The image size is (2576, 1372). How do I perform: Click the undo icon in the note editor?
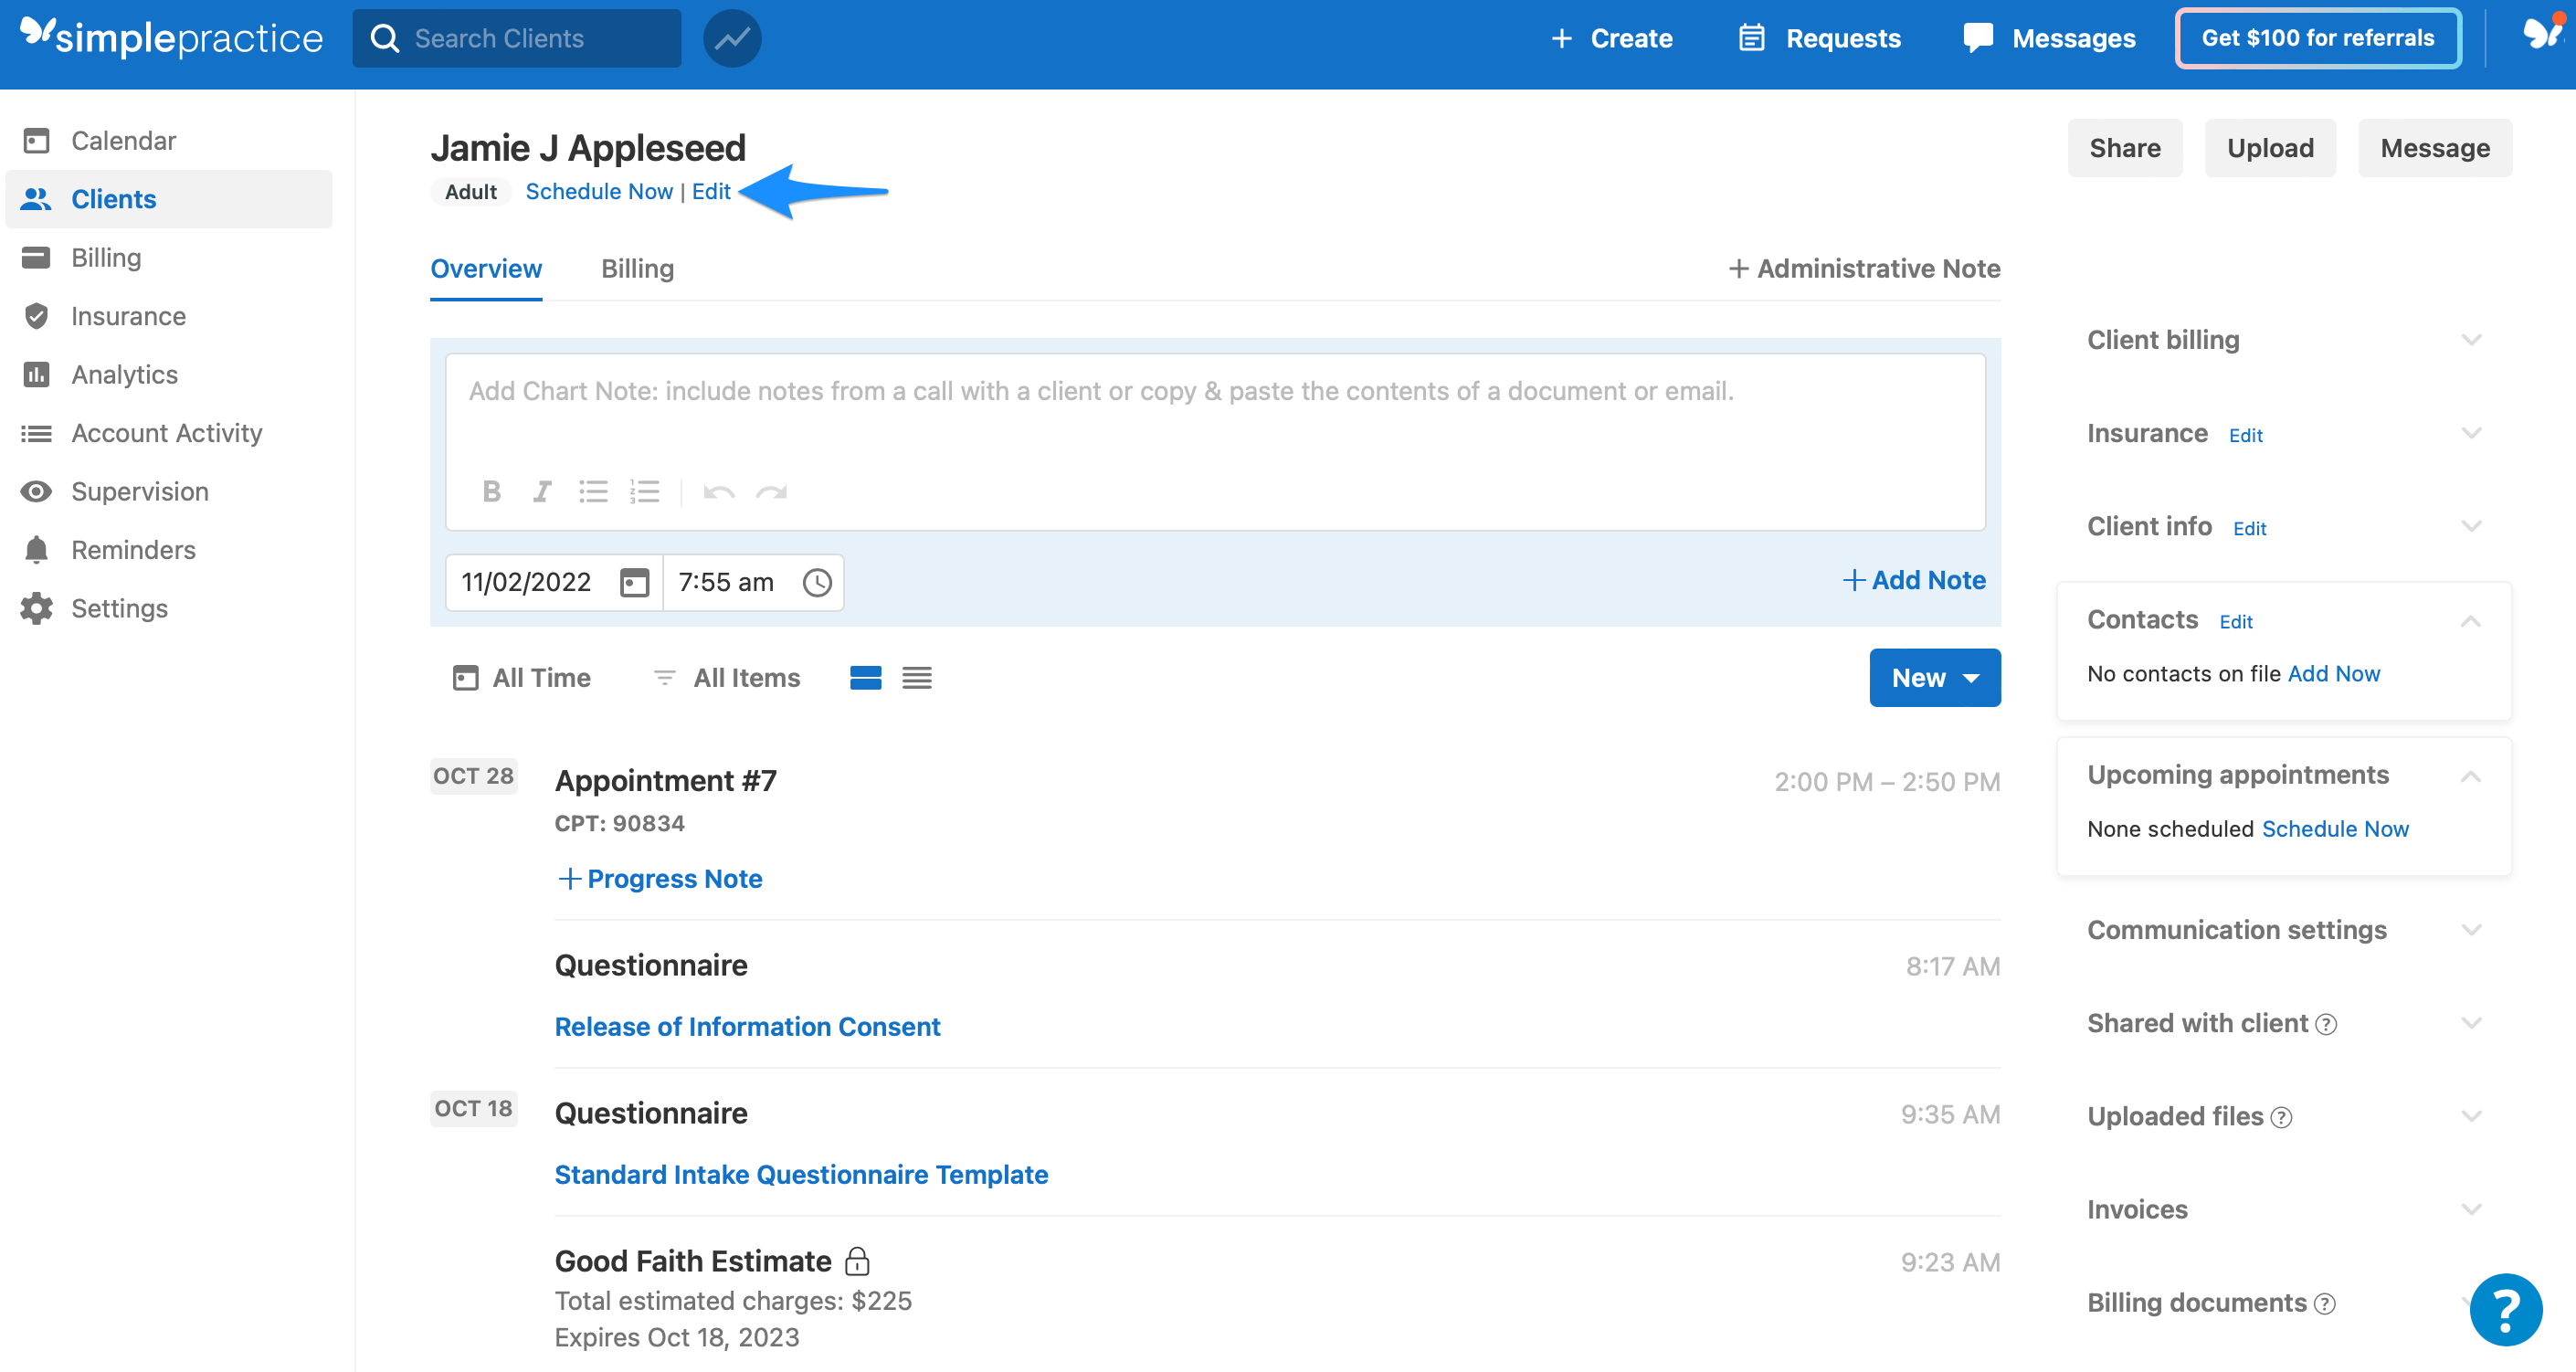point(718,491)
